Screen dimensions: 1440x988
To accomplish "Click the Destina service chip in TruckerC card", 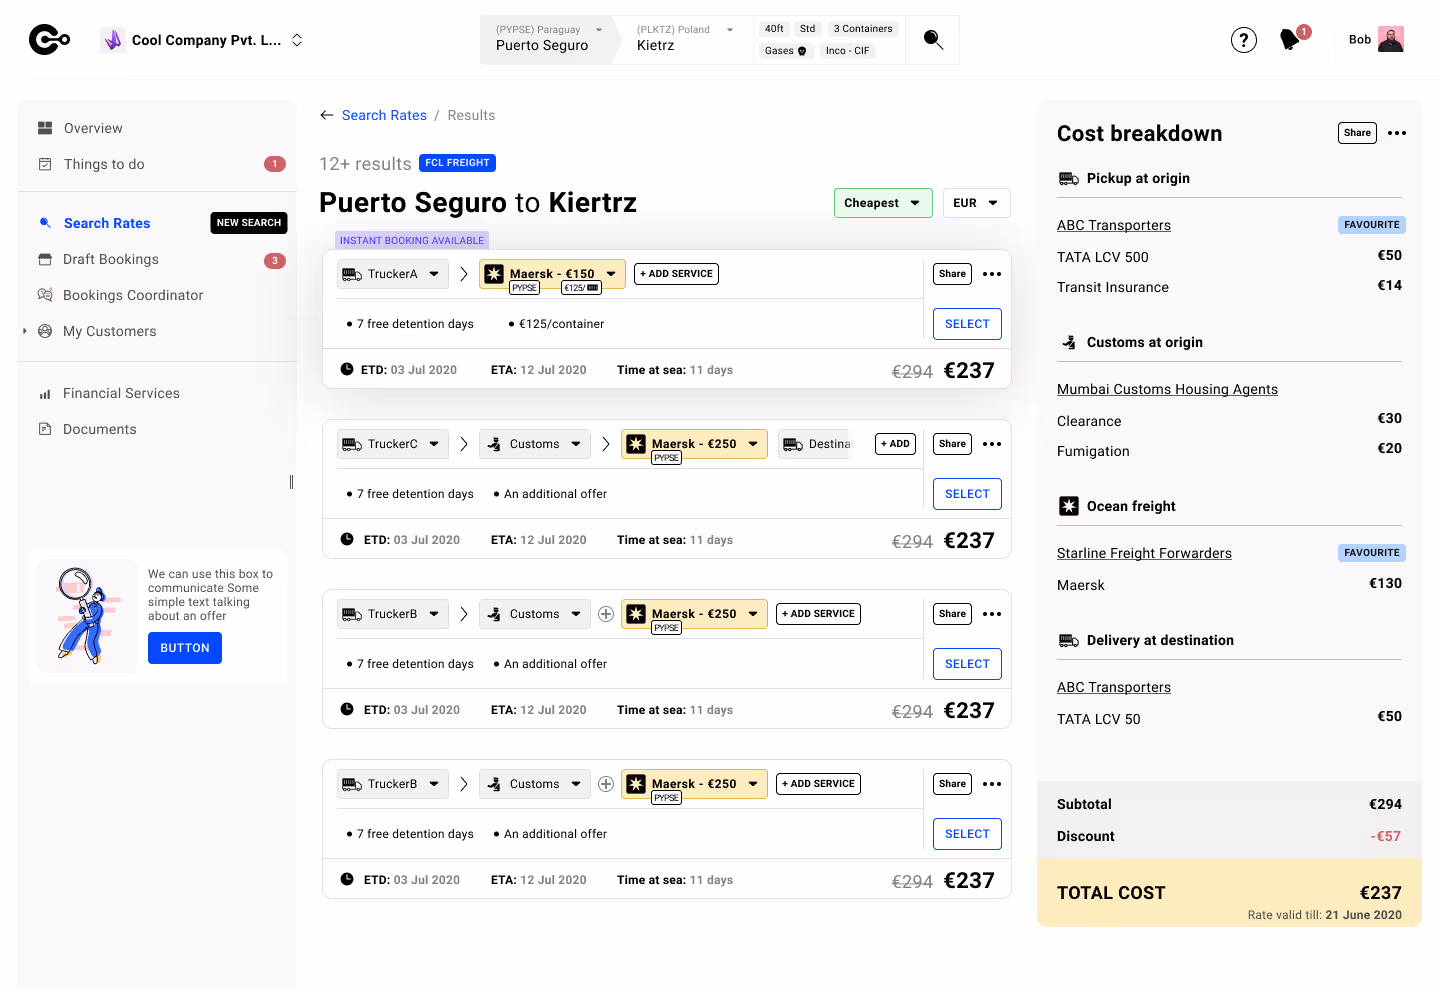I will [x=816, y=444].
